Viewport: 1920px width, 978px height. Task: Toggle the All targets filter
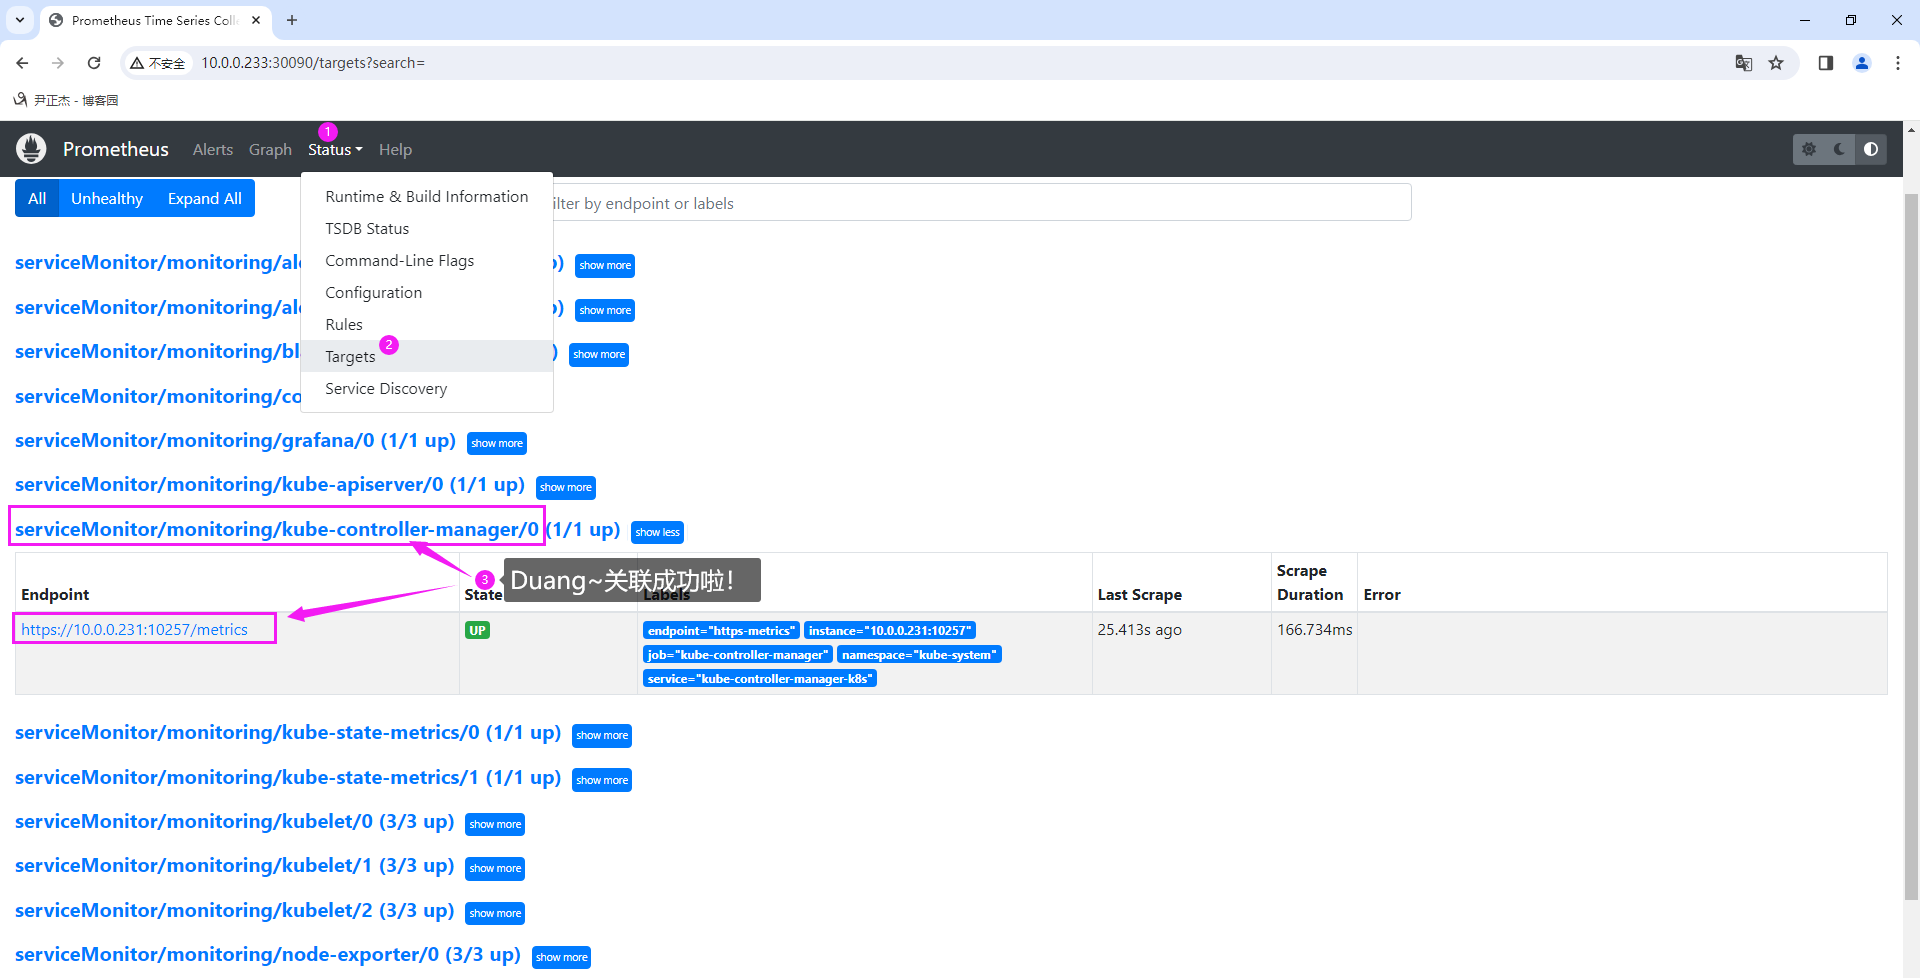point(36,198)
